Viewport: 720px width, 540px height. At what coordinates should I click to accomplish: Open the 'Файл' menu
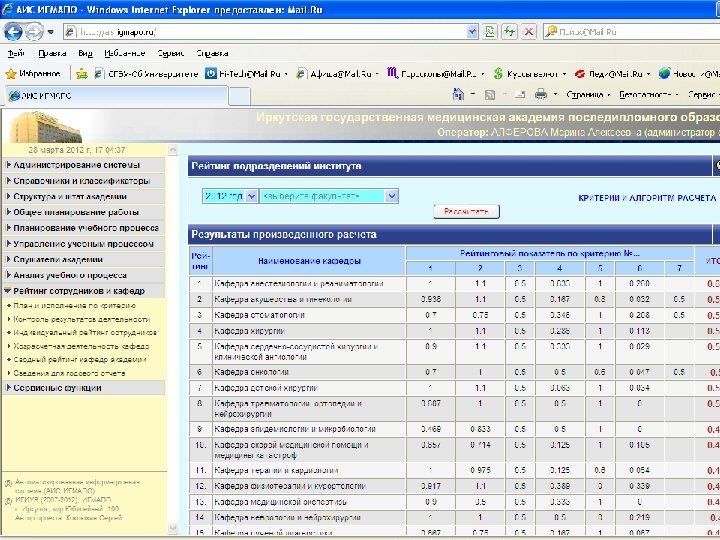click(x=16, y=52)
